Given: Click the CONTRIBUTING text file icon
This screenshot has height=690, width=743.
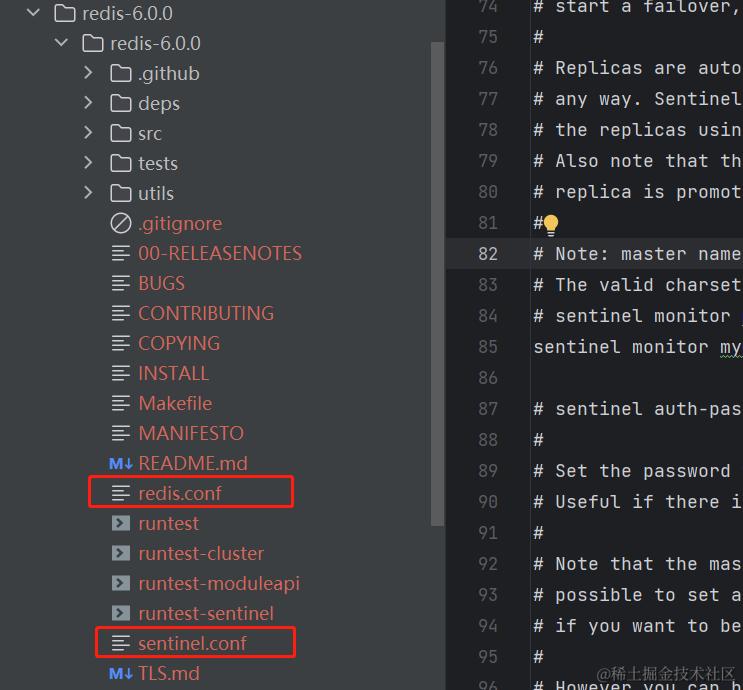Looking at the screenshot, I should tap(120, 313).
